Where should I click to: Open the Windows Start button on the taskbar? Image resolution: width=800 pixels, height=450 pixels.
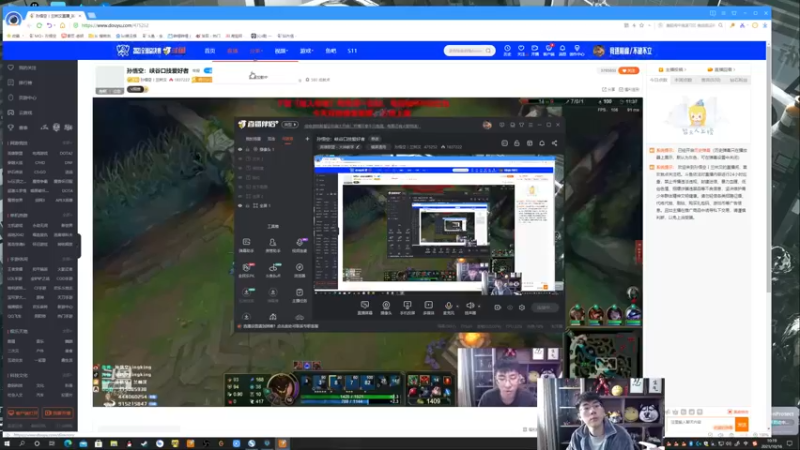point(7,444)
